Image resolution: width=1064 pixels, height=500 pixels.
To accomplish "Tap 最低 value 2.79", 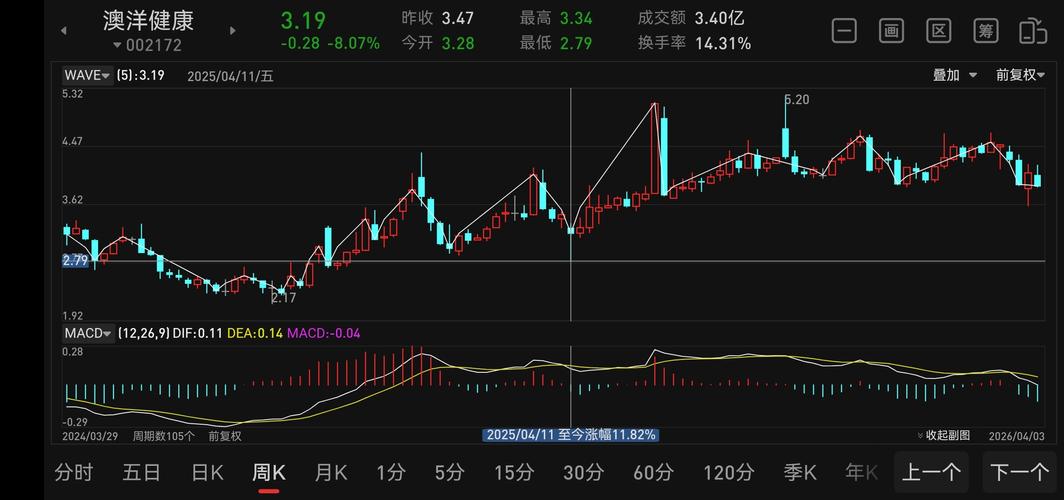I will click(x=576, y=43).
